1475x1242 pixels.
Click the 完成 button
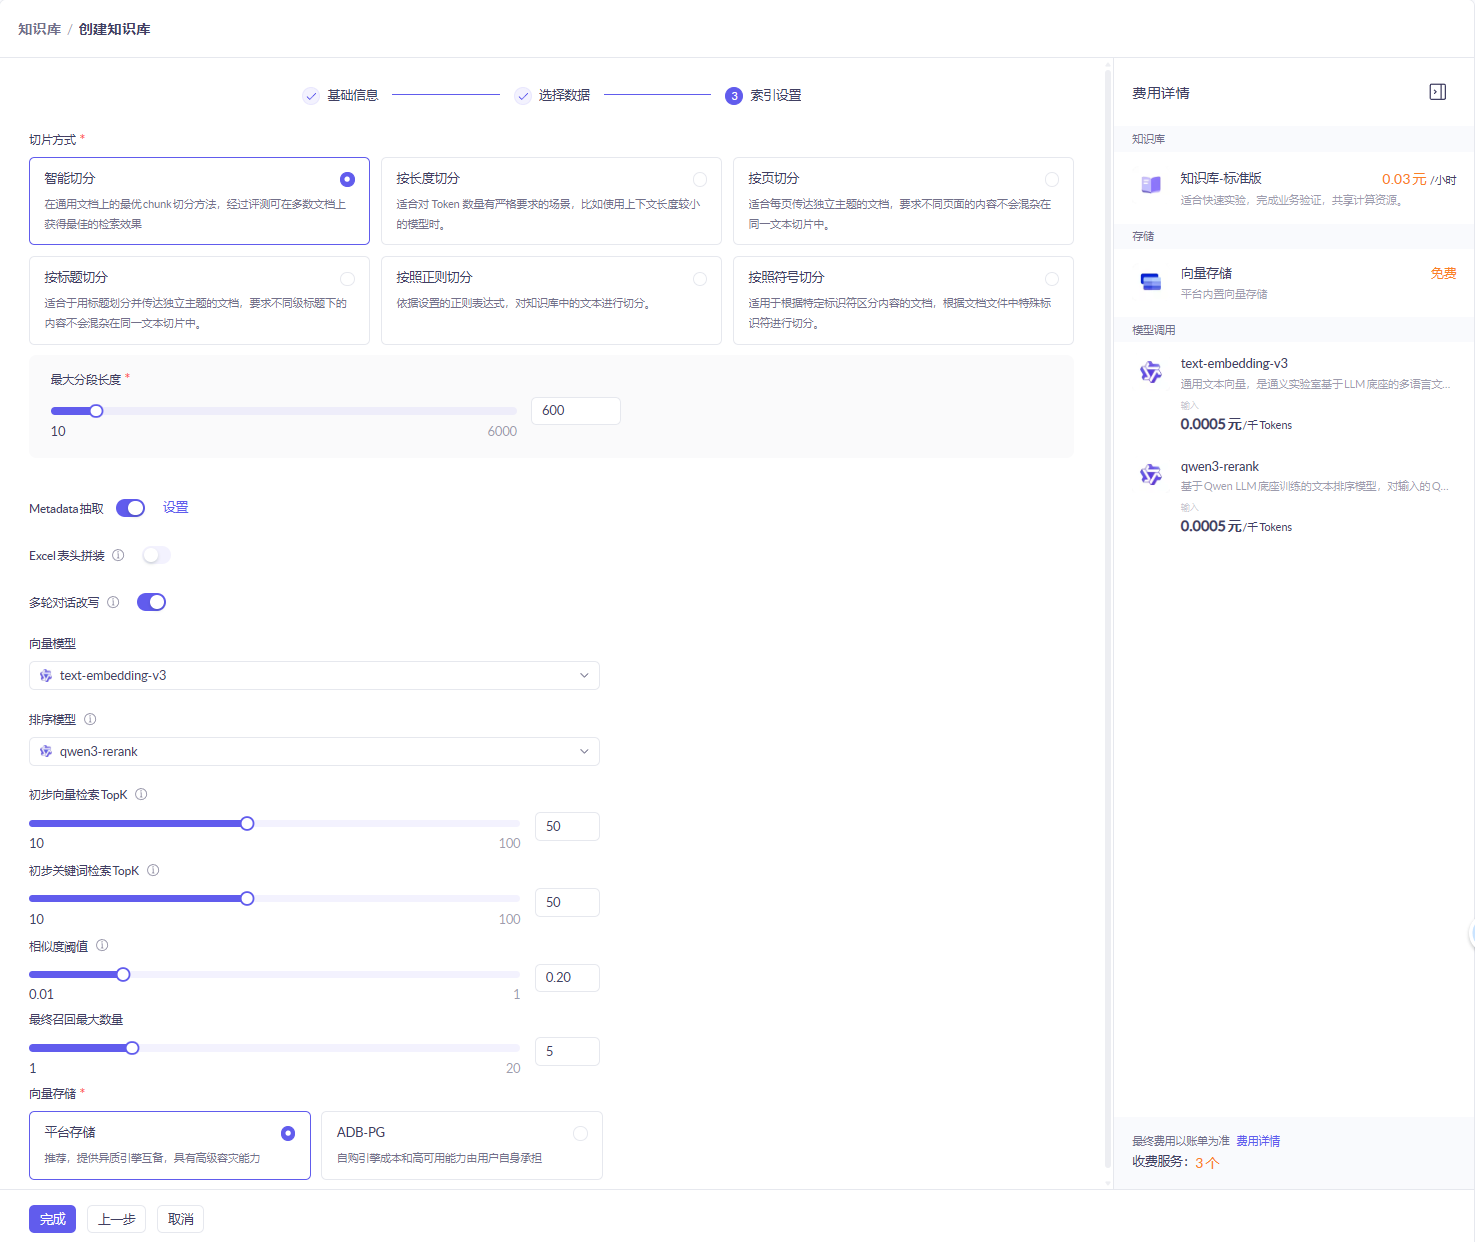pyautogui.click(x=52, y=1219)
